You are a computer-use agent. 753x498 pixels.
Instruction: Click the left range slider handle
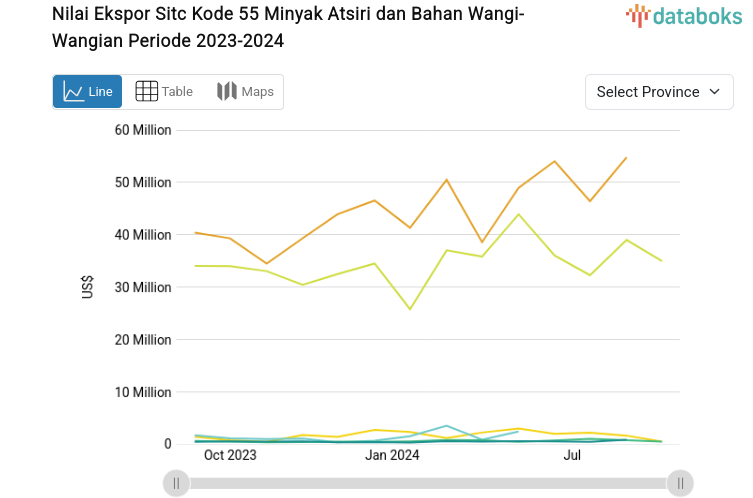(x=176, y=484)
